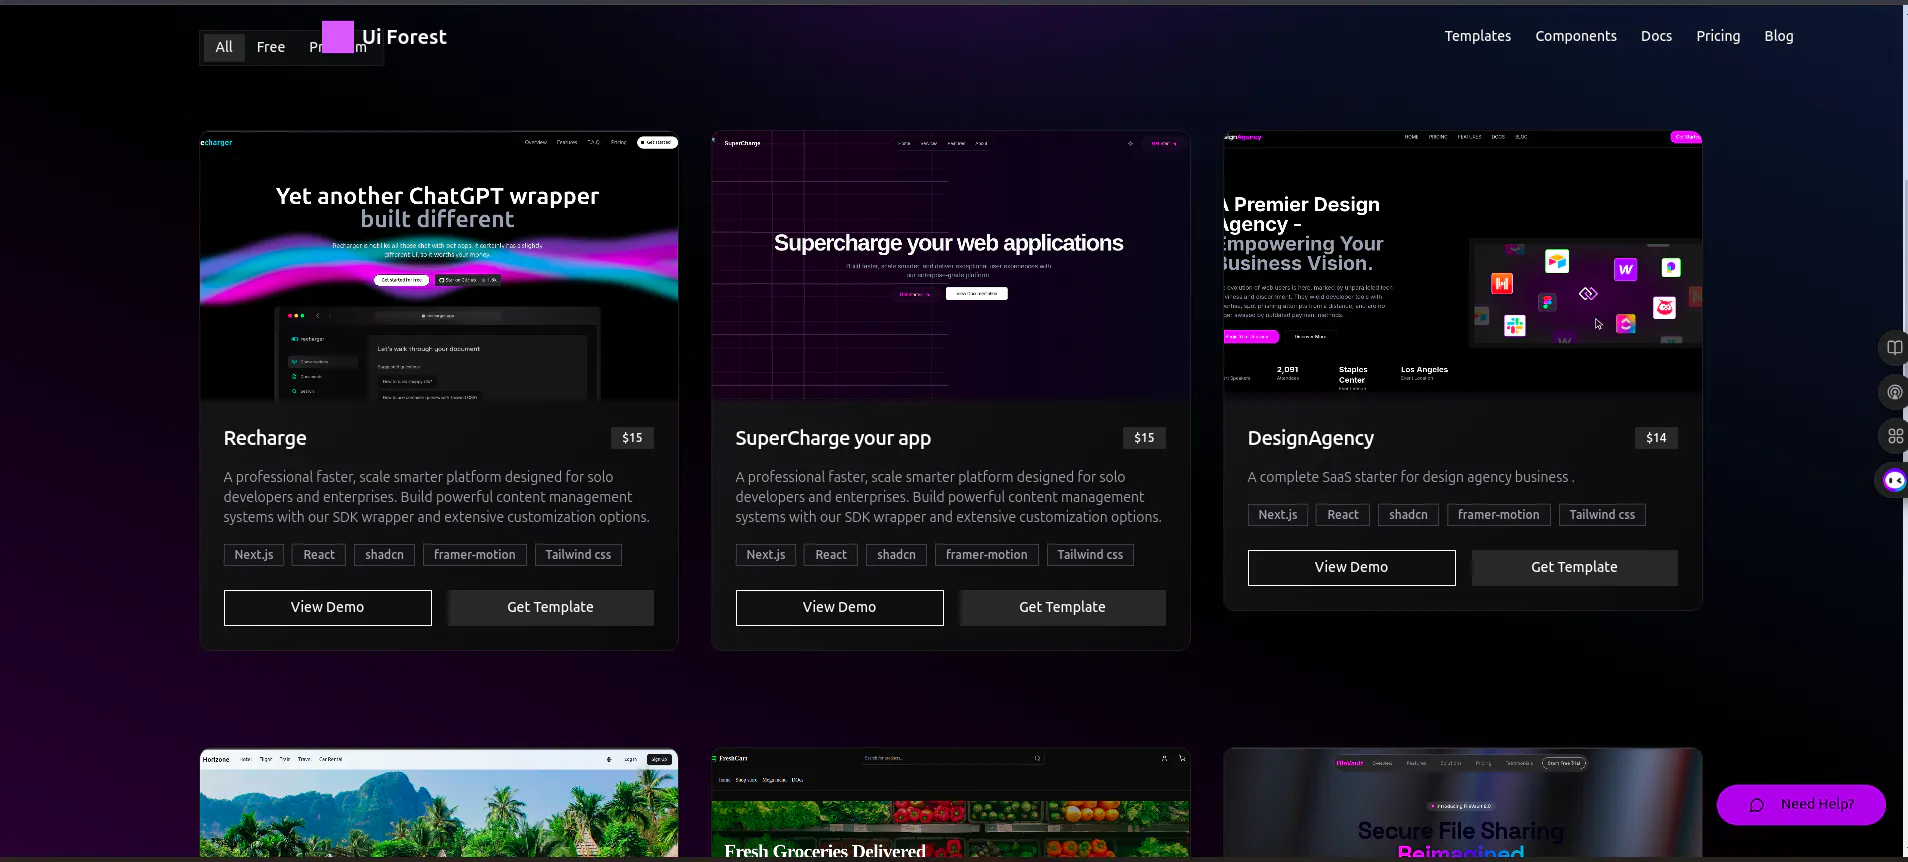
Task: Click Get Template for DesignAgency
Action: (x=1574, y=568)
